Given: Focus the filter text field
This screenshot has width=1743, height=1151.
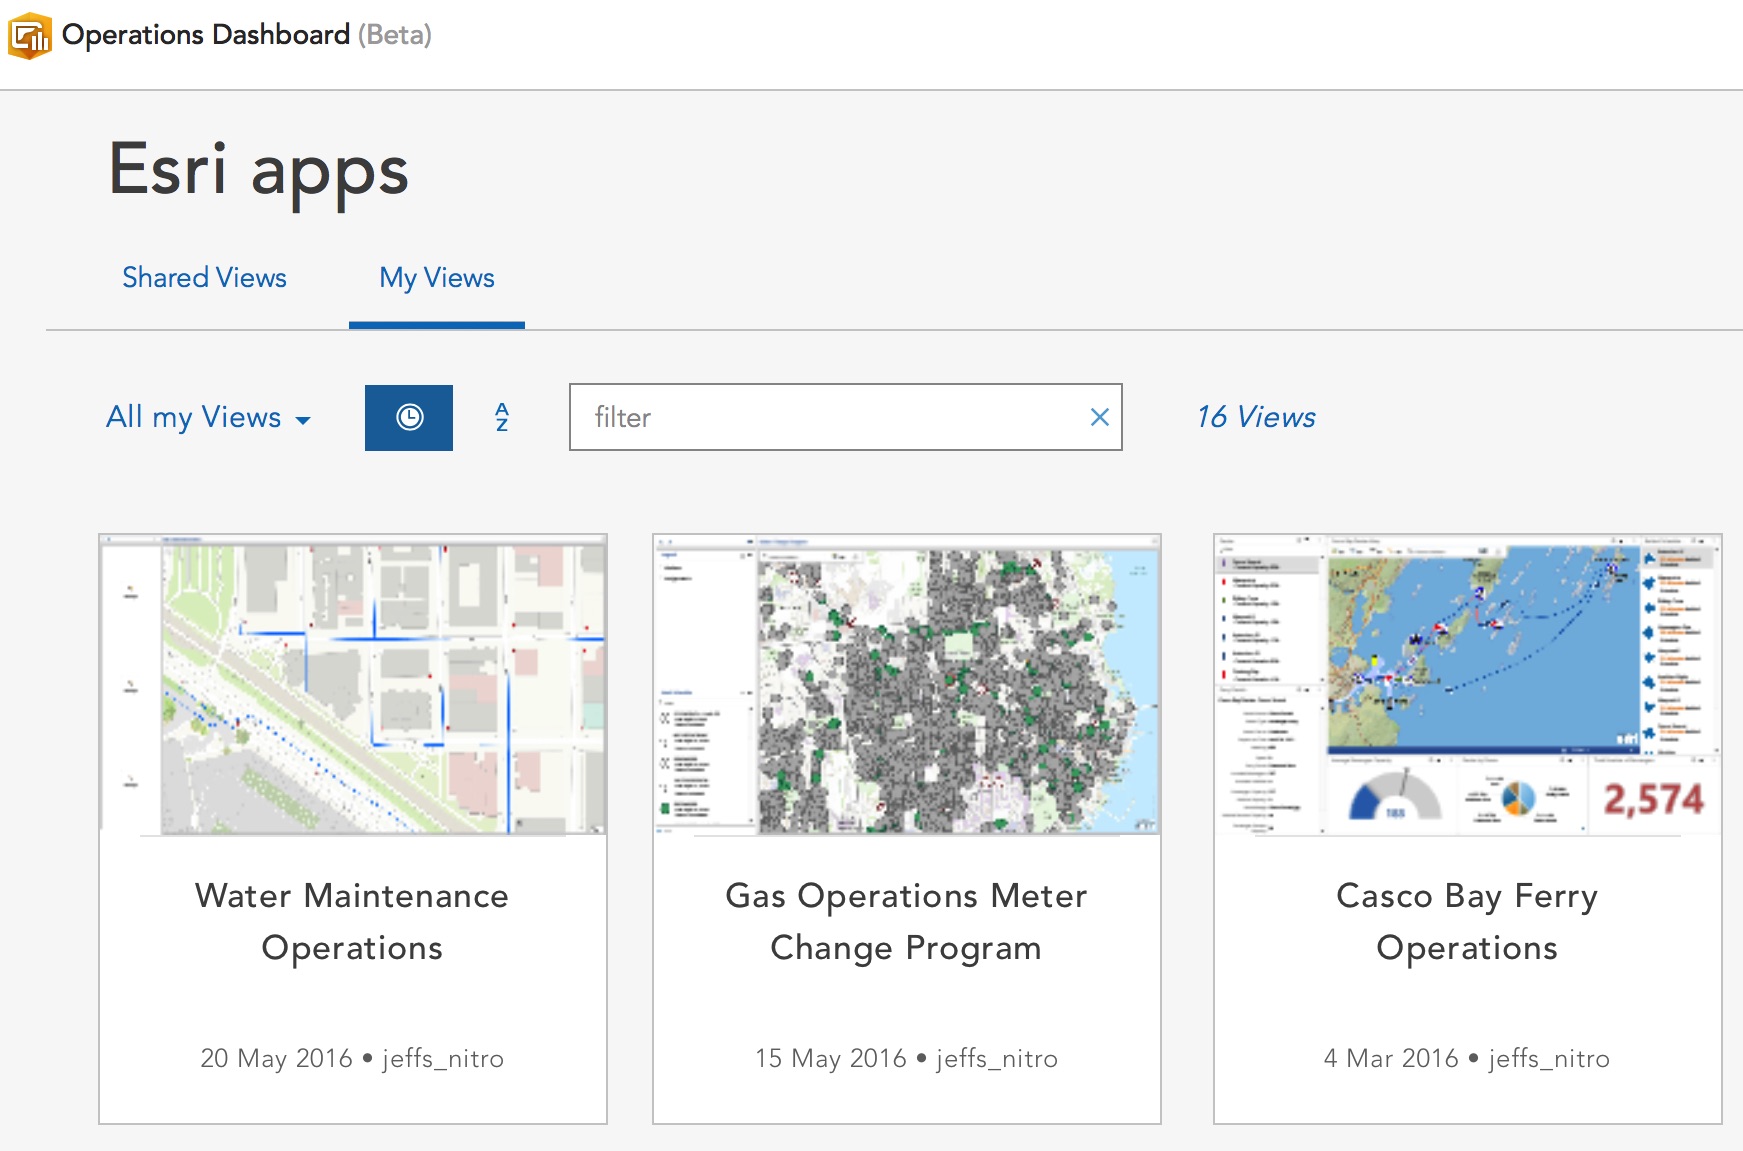Looking at the screenshot, I should 830,418.
